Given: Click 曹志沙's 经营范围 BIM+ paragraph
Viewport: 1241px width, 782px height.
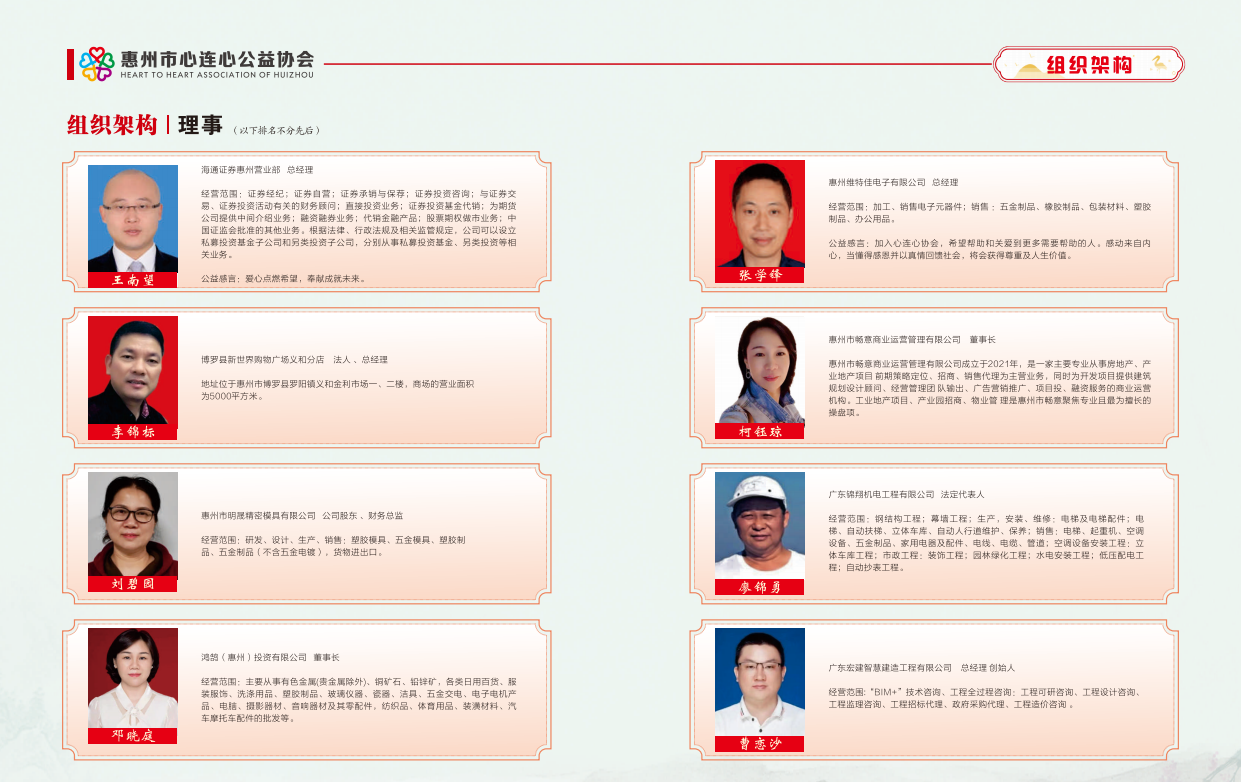Looking at the screenshot, I should pos(984,698).
